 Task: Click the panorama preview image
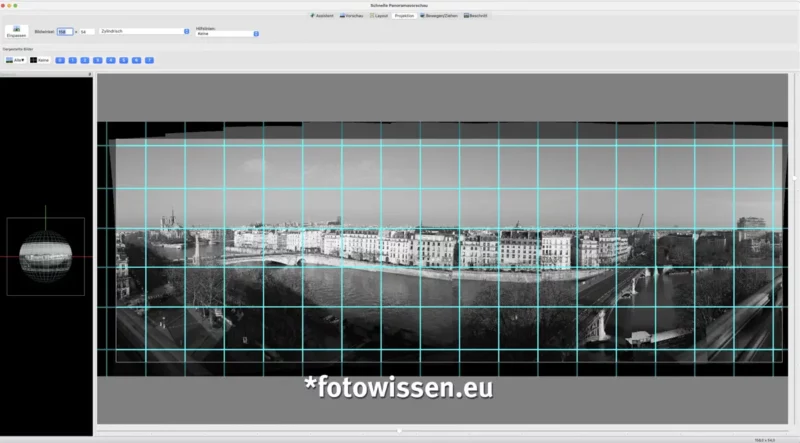tap(442, 249)
